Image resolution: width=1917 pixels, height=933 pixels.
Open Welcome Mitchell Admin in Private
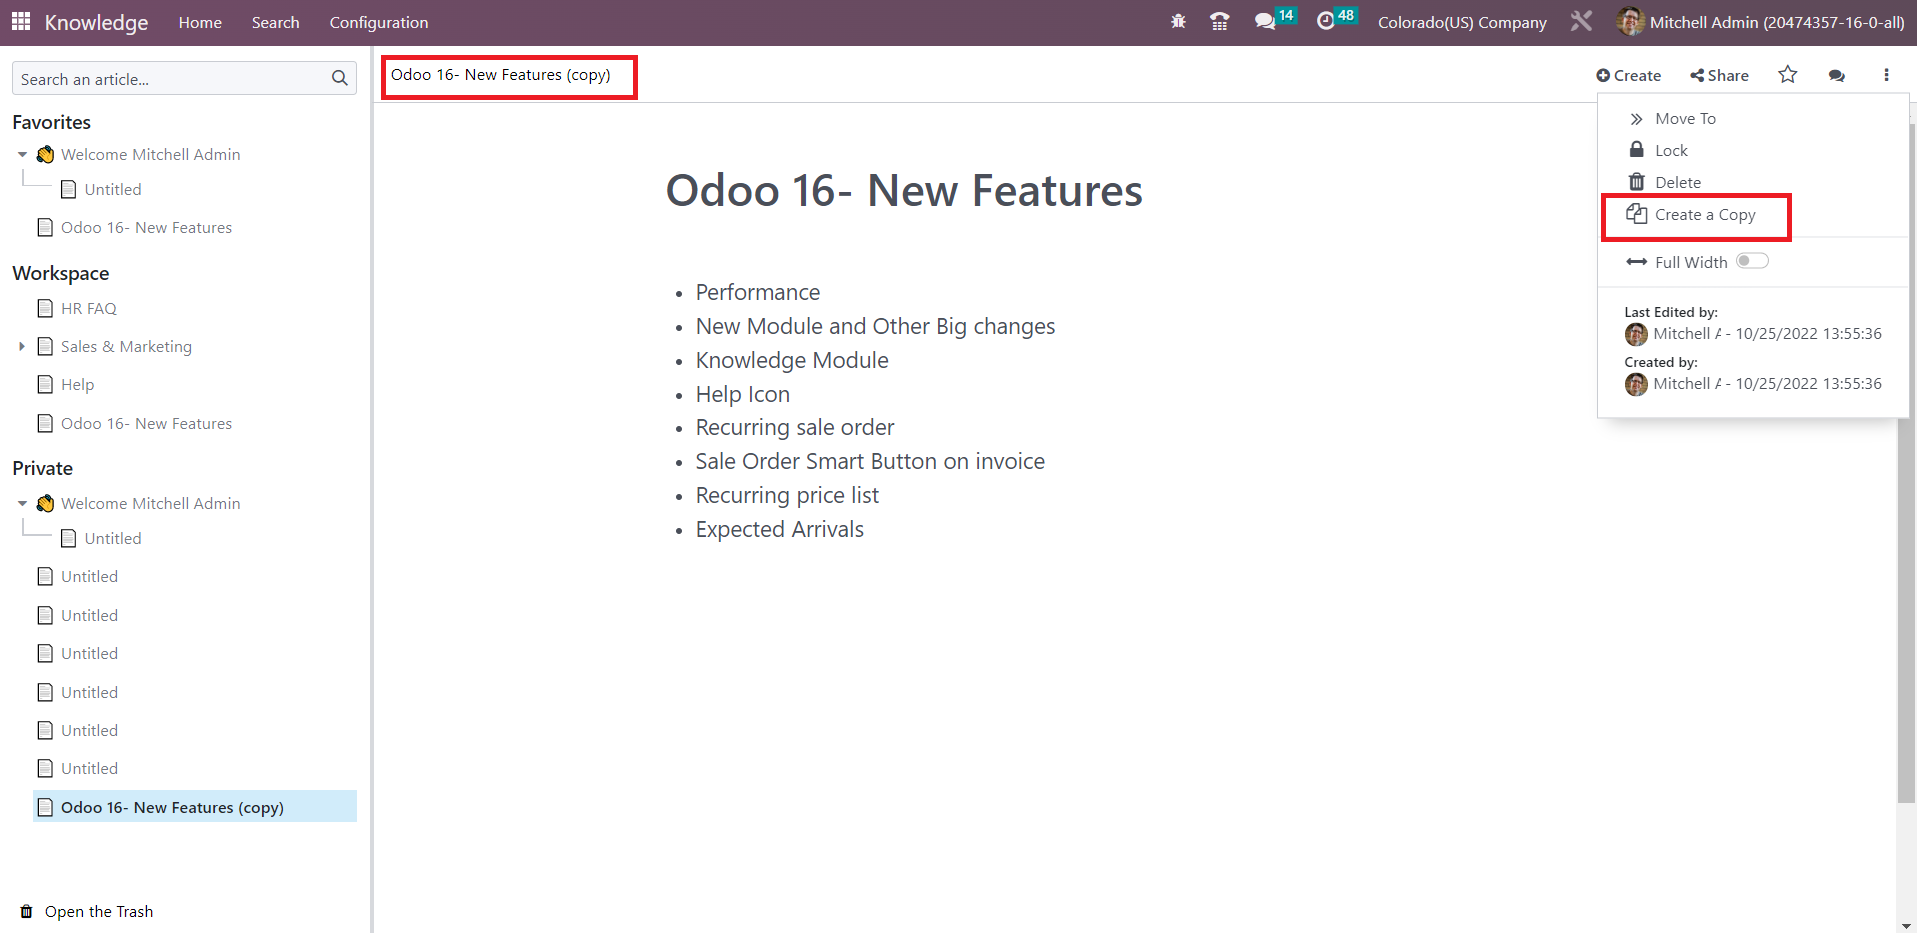tap(150, 503)
